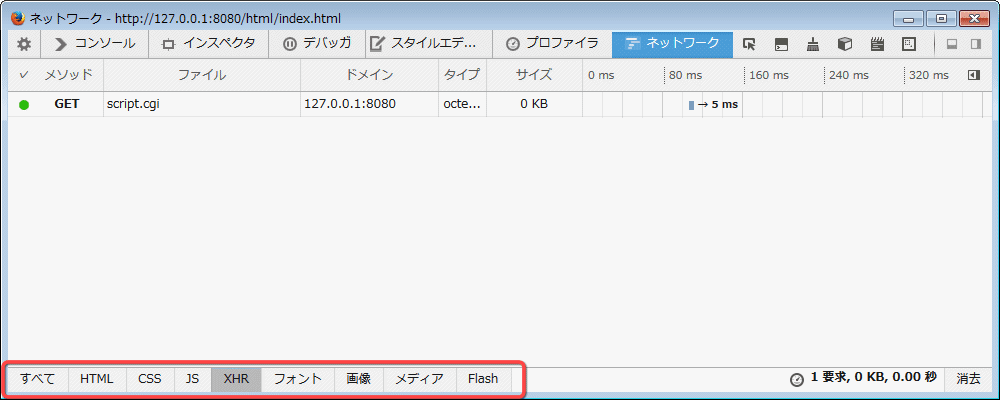The width and height of the screenshot is (1000, 400).
Task: Minimize the network tools window
Action: click(x=908, y=19)
